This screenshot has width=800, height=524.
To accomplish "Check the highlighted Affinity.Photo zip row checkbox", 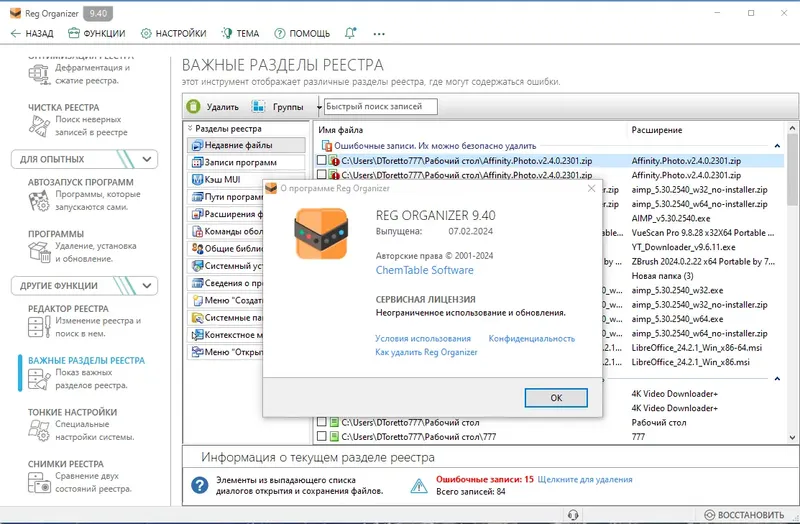I will tap(321, 161).
